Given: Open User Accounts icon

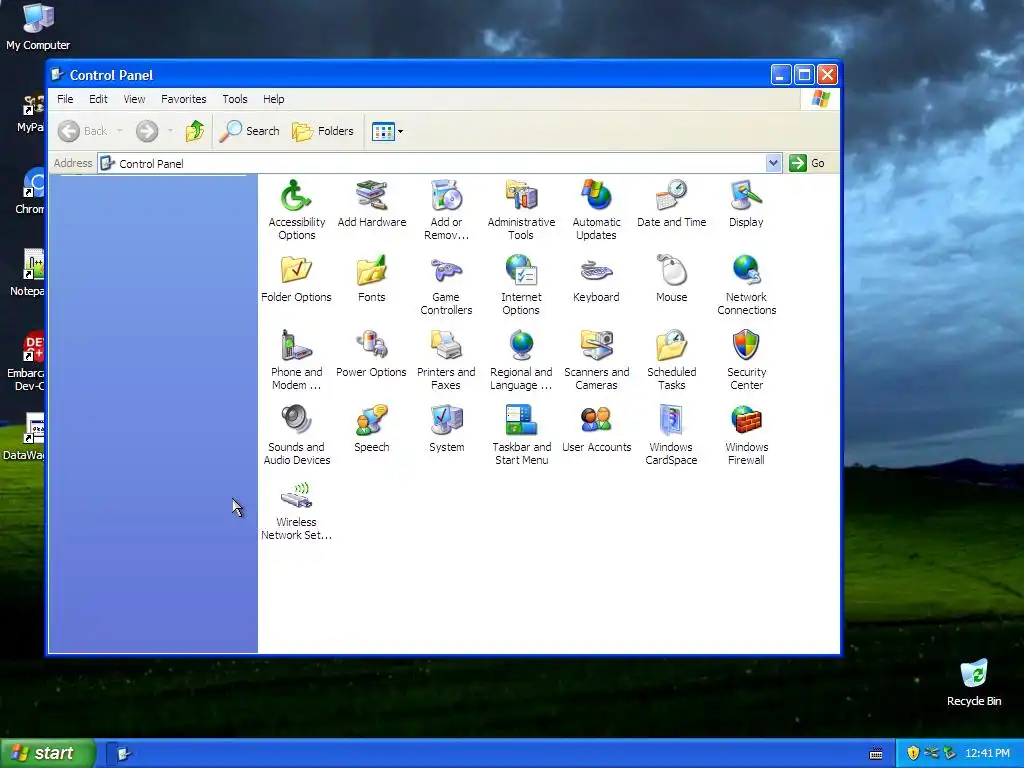Looking at the screenshot, I should click(x=596, y=429).
